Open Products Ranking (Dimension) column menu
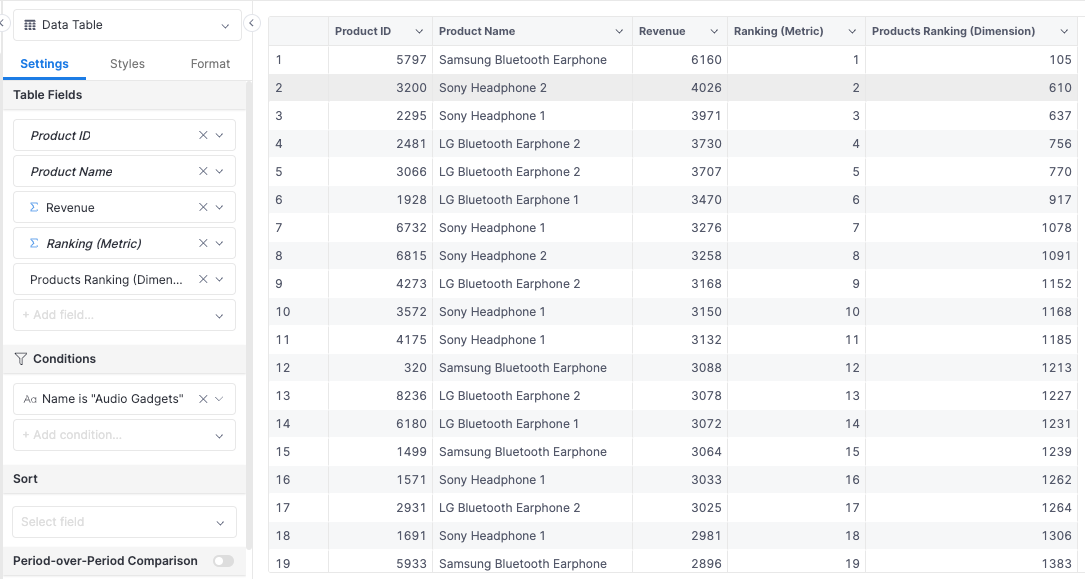Screen dimensions: 1085x579 (x=1064, y=32)
